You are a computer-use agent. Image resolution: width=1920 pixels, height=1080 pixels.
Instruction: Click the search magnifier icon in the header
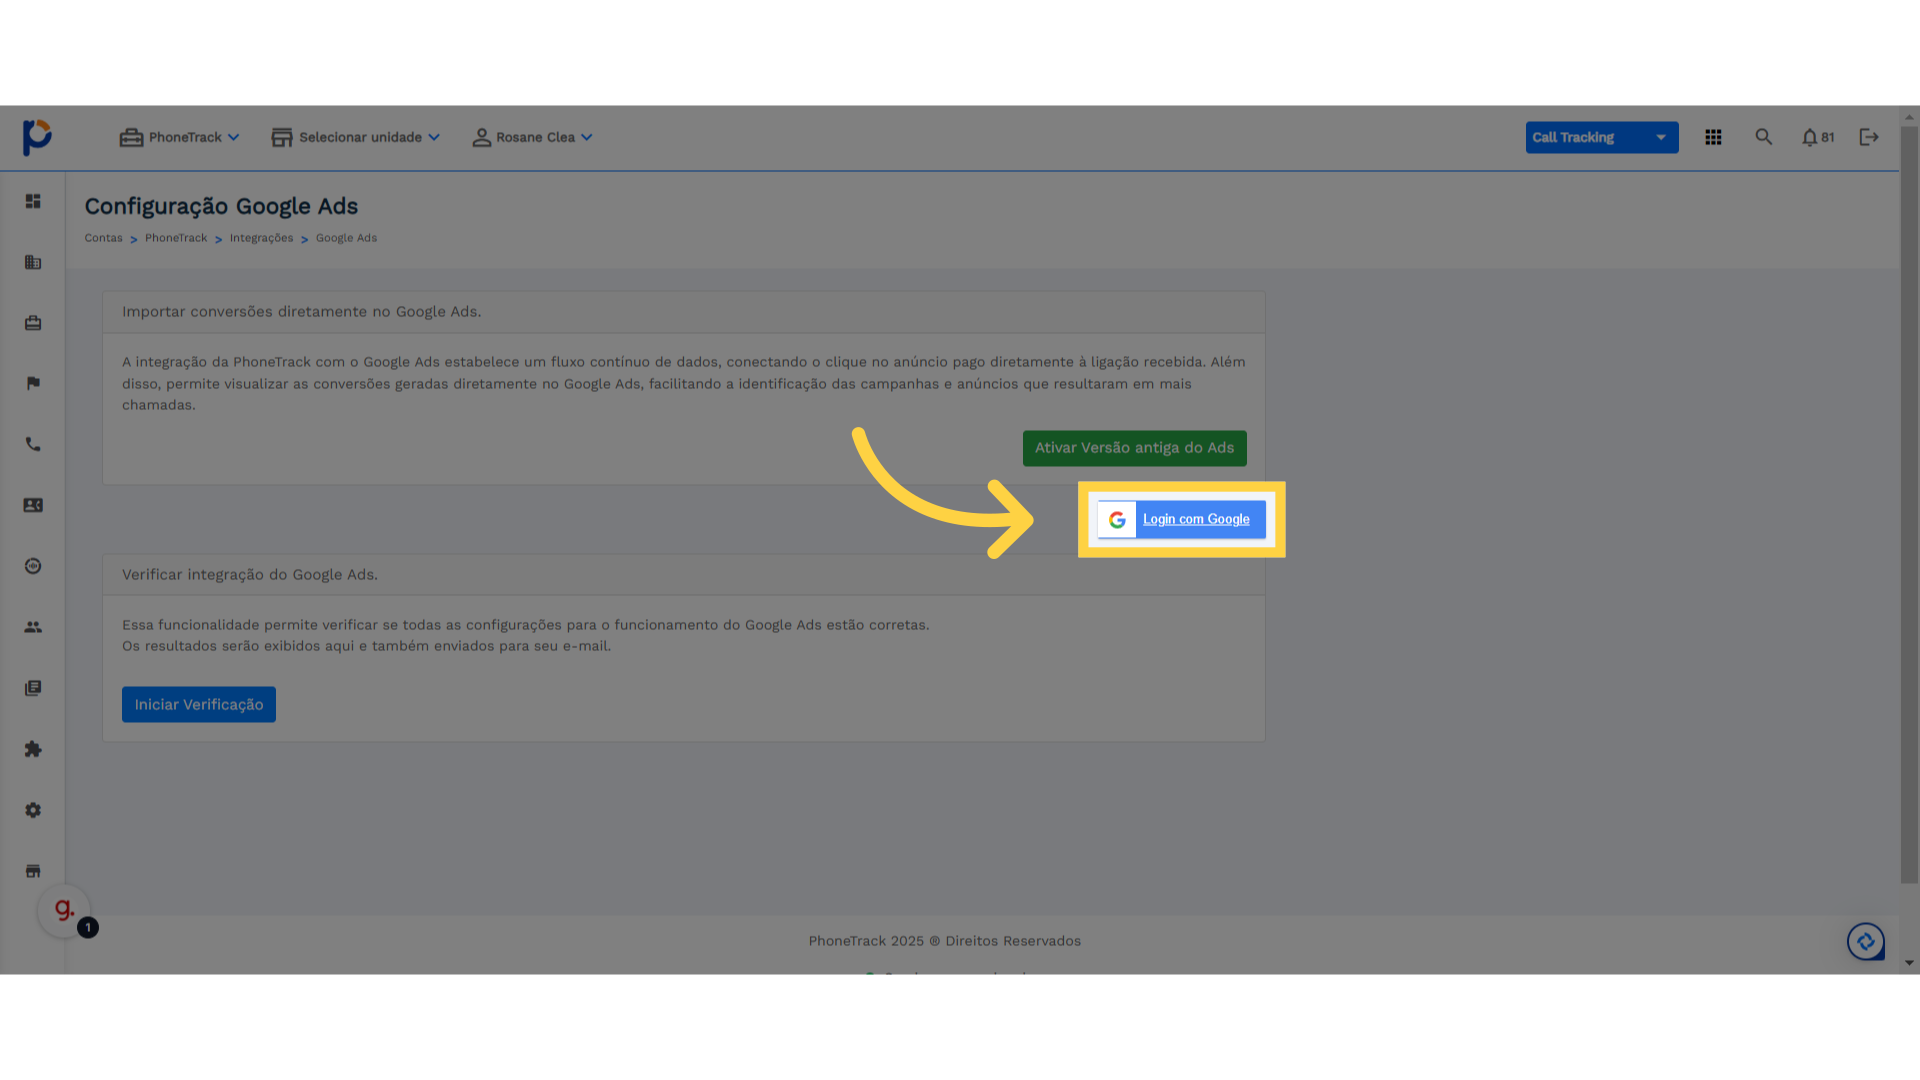click(x=1764, y=137)
